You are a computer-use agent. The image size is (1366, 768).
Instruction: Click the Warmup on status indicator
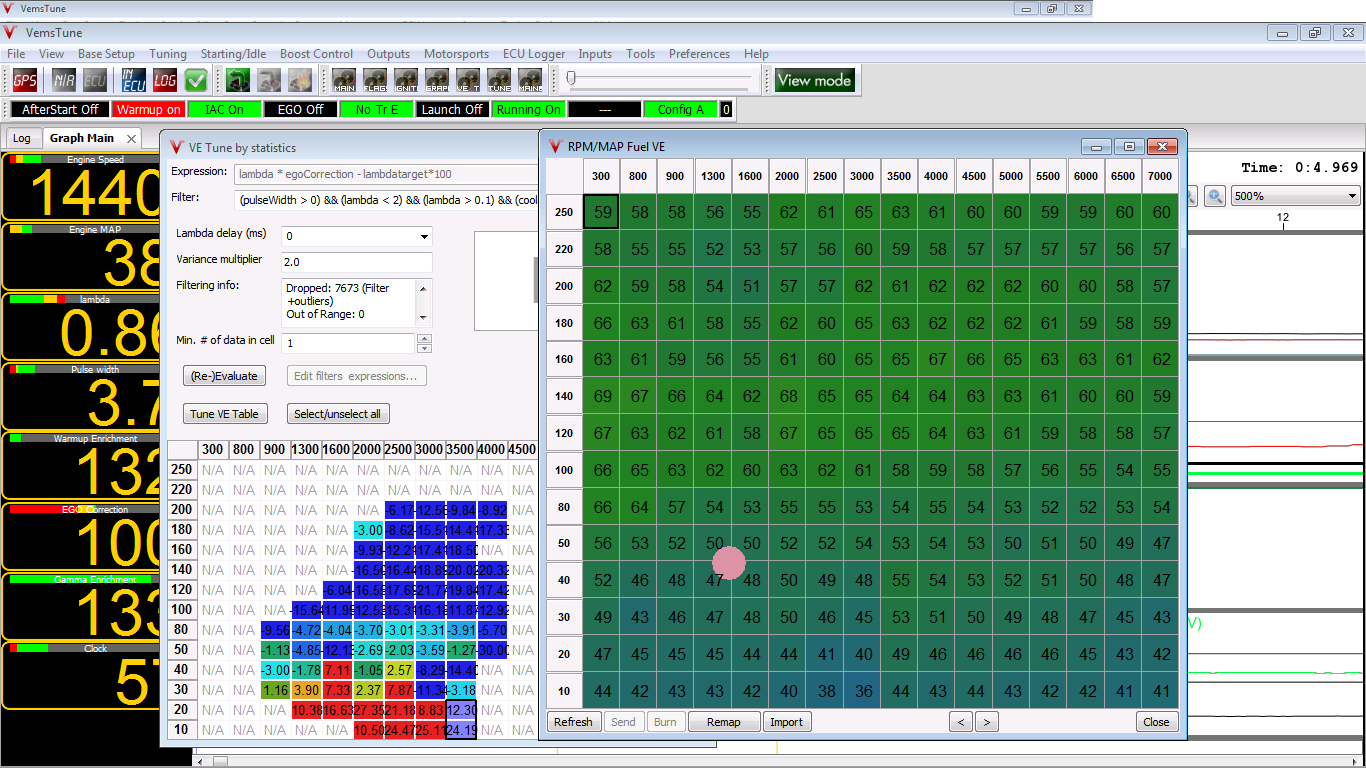coord(148,109)
